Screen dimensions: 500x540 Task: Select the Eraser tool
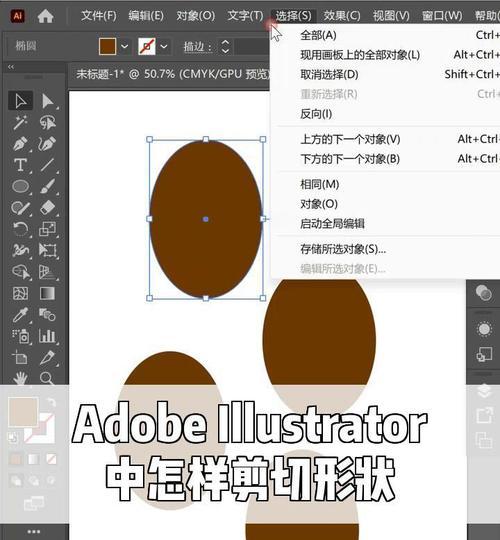47,208
